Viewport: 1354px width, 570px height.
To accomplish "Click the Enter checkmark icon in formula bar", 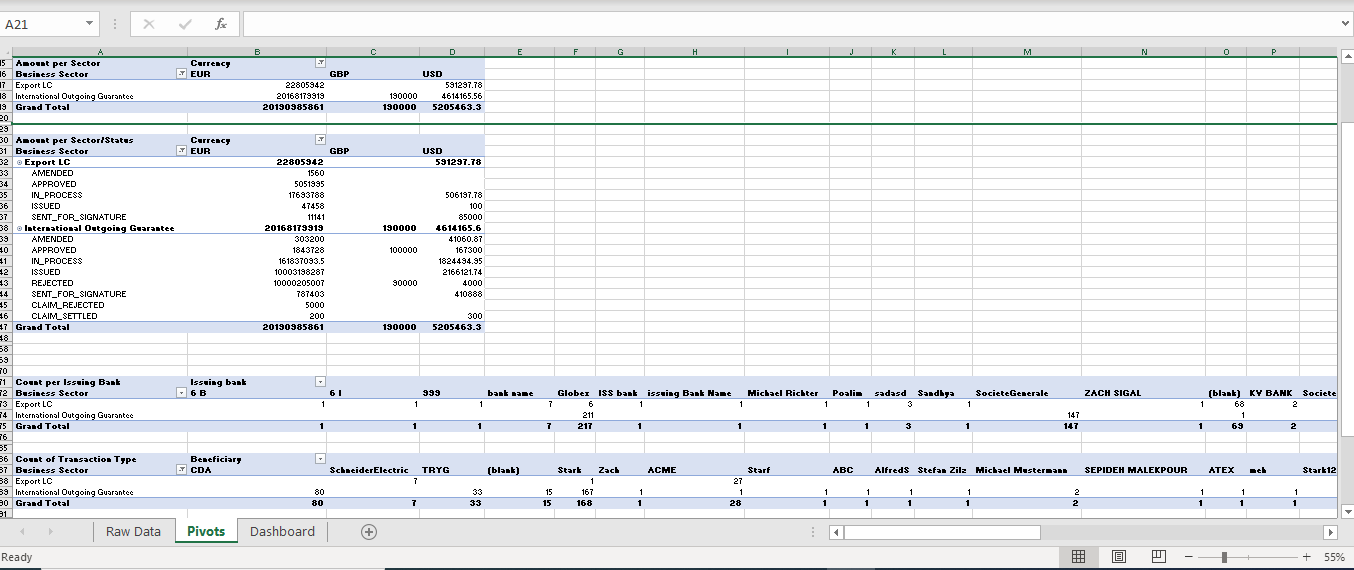I will [184, 23].
